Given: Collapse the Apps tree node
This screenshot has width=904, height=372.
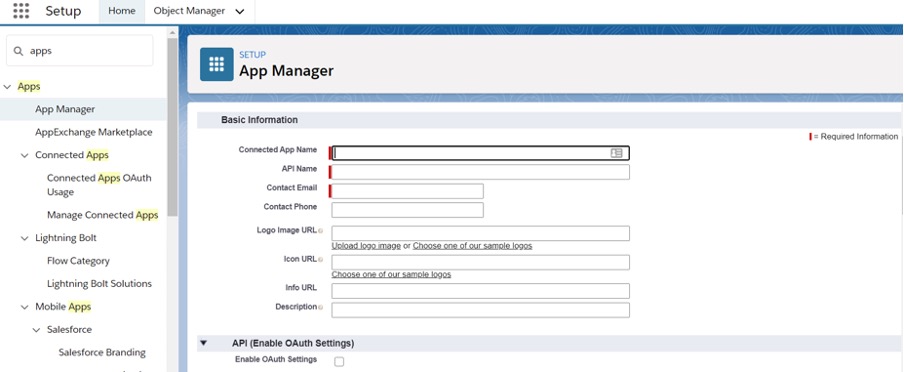Looking at the screenshot, I should (x=7, y=87).
